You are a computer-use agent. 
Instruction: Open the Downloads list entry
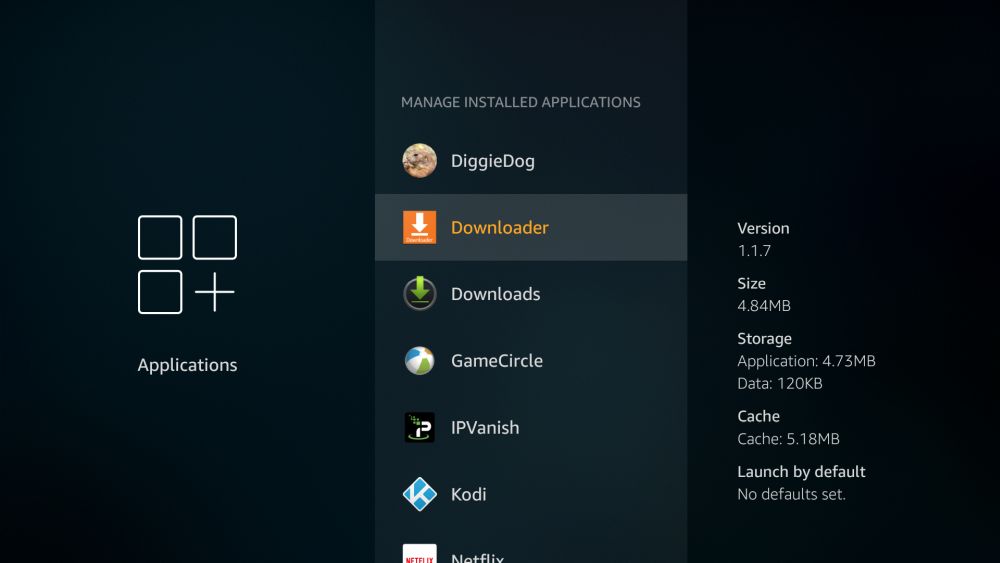[x=531, y=294]
